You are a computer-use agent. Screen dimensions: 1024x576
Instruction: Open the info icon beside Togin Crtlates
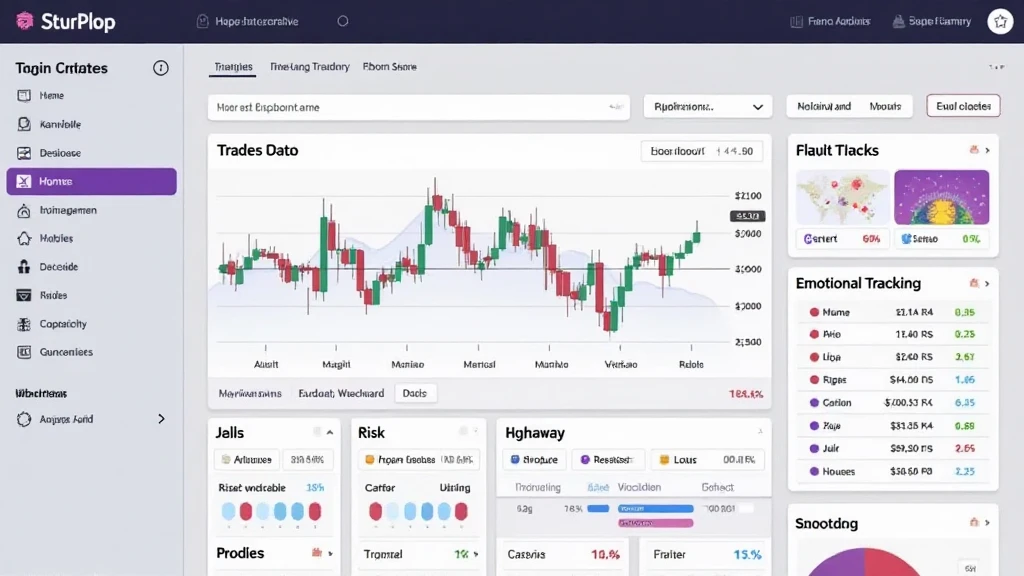pos(161,68)
